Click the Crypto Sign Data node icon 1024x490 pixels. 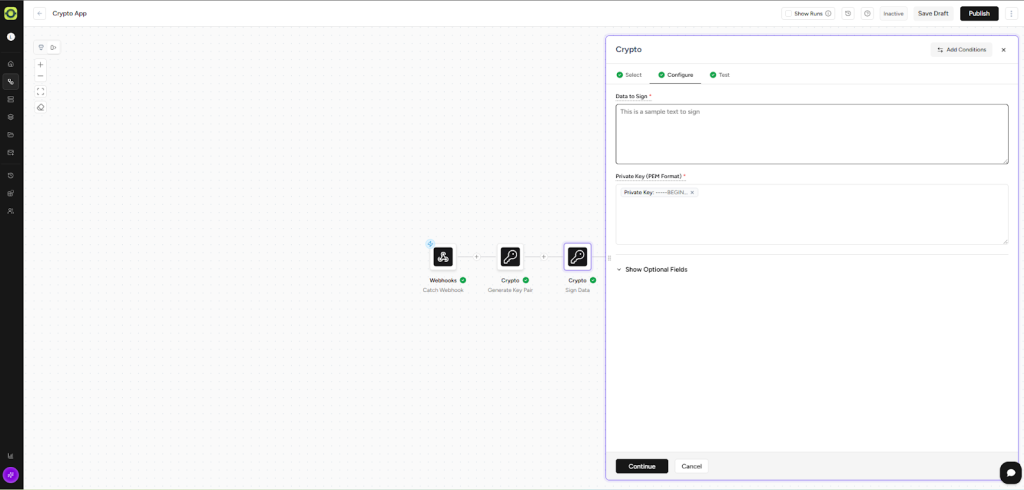577,257
